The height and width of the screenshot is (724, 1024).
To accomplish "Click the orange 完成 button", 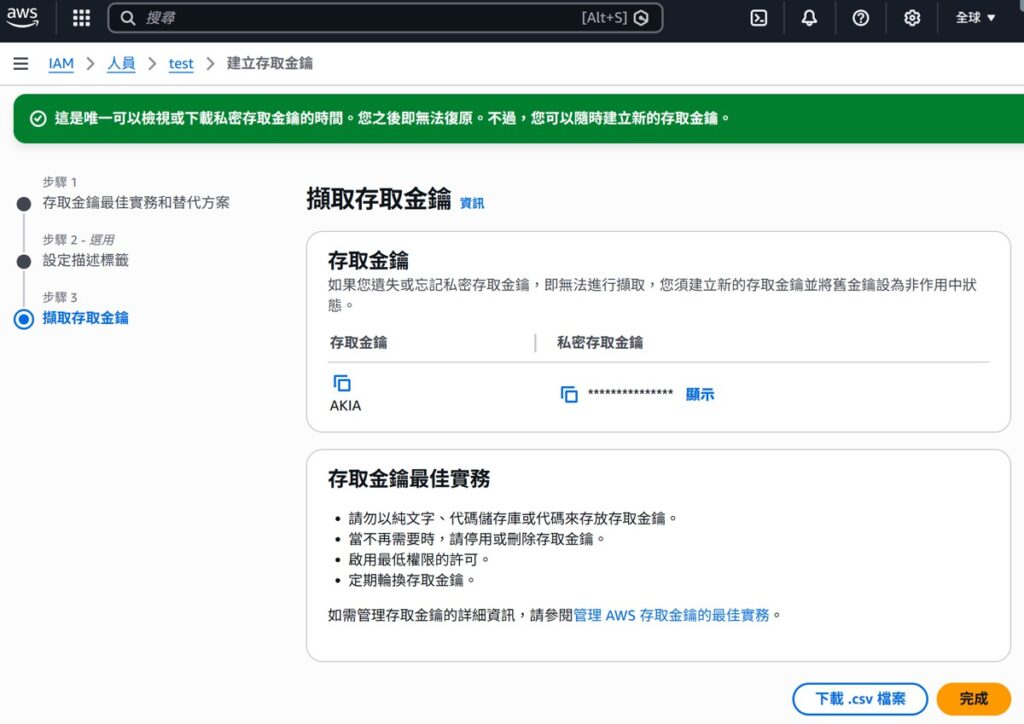I will pyautogui.click(x=973, y=699).
